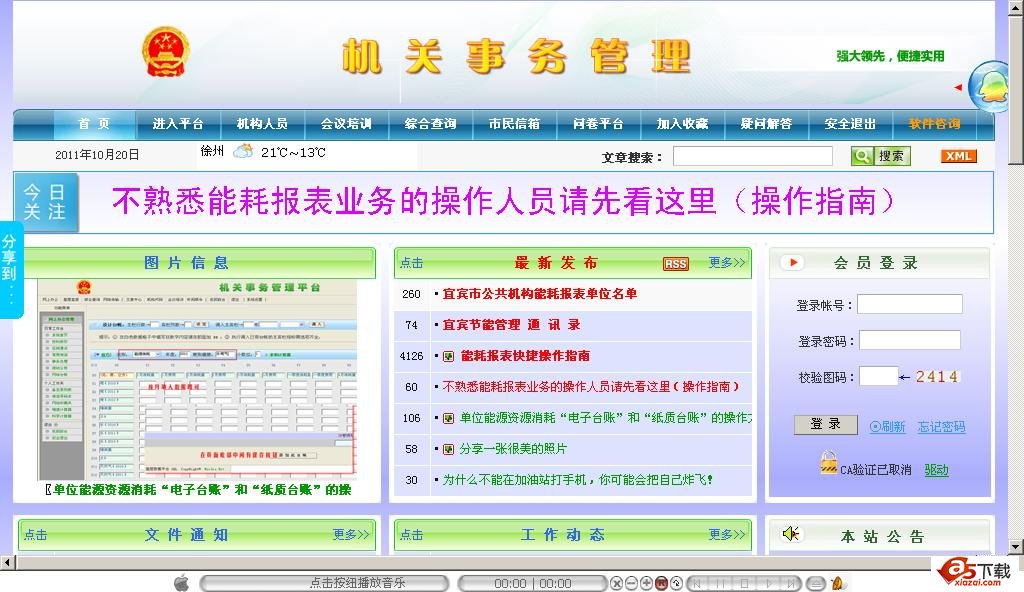This screenshot has height=592, width=1024.
Task: Open the 会议培训 navigation menu item
Action: tap(346, 124)
